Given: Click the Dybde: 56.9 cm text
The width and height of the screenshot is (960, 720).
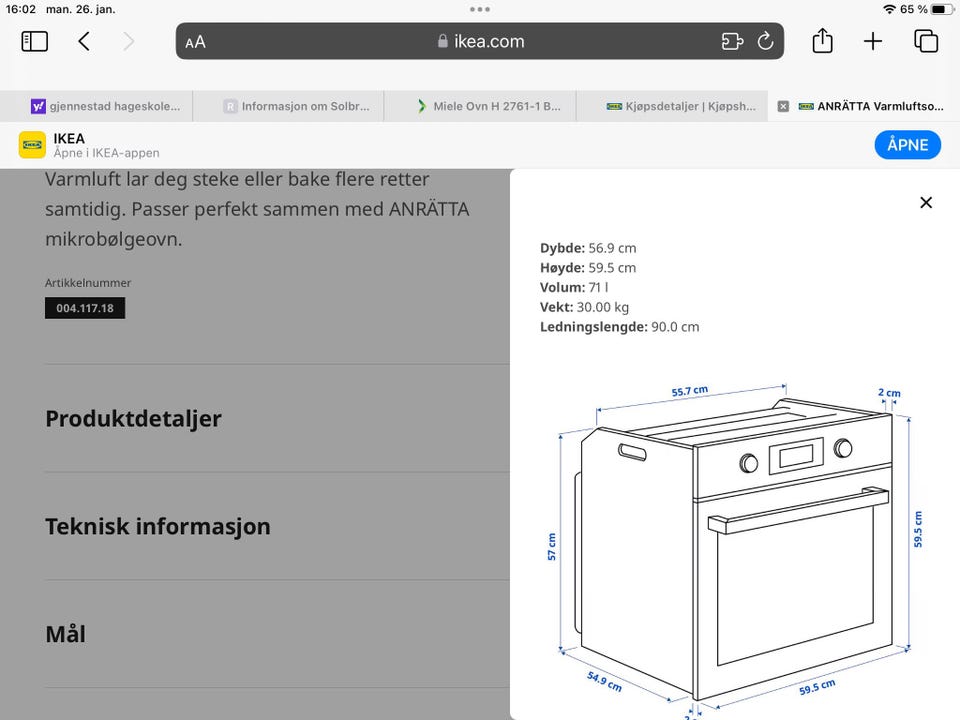Looking at the screenshot, I should pos(588,248).
